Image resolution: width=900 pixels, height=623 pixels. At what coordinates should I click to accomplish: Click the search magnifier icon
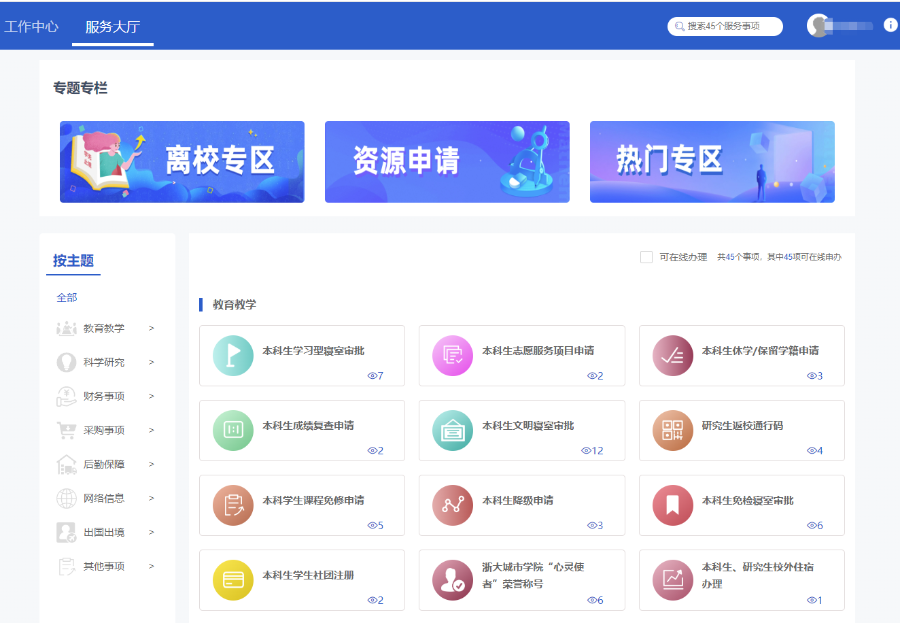pos(680,26)
